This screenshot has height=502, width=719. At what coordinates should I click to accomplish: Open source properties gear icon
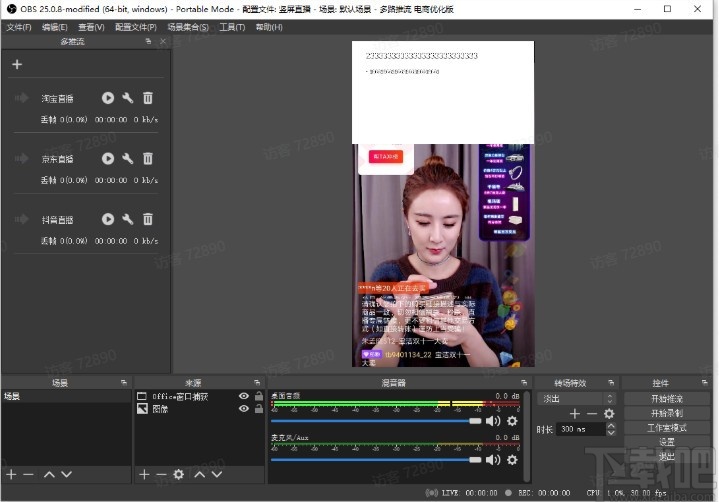[x=179, y=474]
